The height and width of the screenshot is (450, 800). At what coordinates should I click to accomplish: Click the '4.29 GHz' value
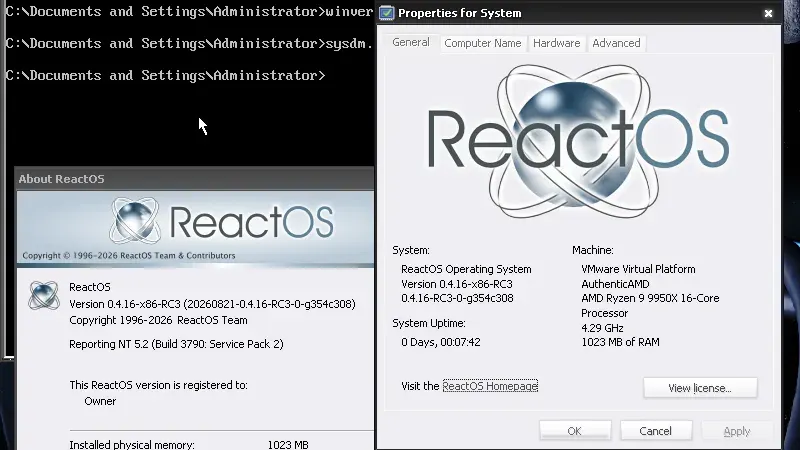[x=602, y=328]
